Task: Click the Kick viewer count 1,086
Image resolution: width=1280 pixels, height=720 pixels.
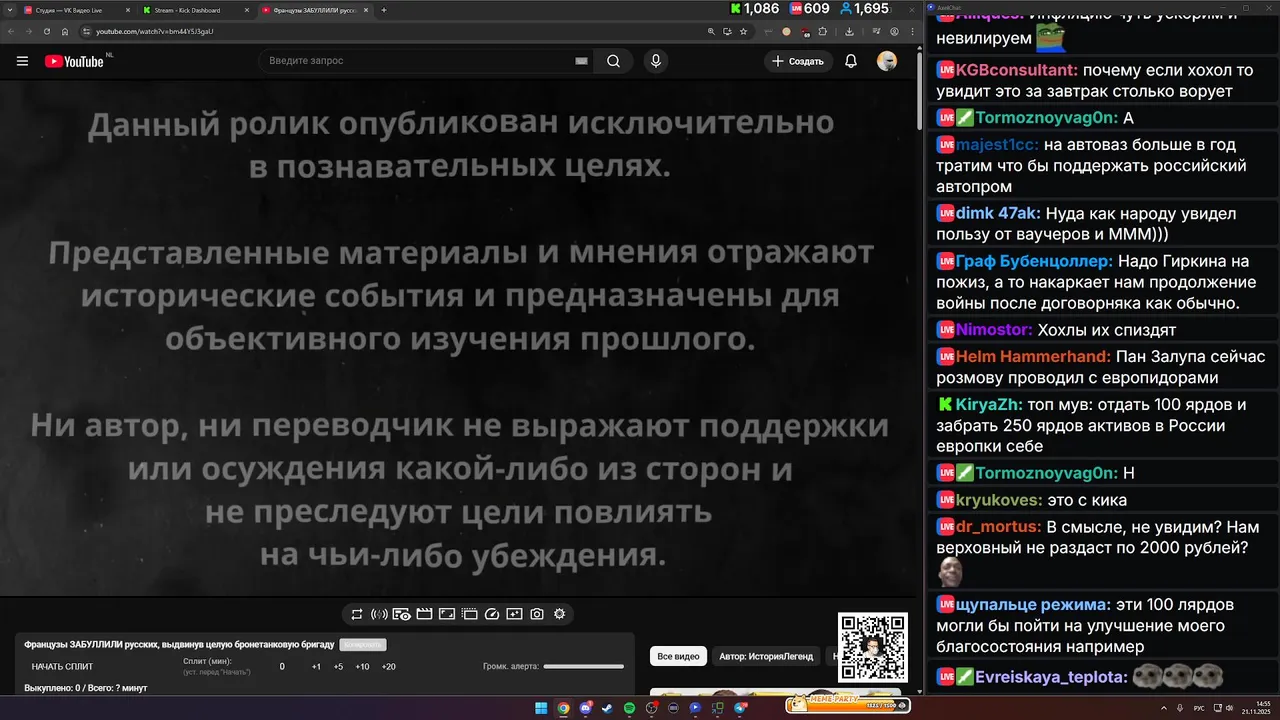Action: click(753, 9)
